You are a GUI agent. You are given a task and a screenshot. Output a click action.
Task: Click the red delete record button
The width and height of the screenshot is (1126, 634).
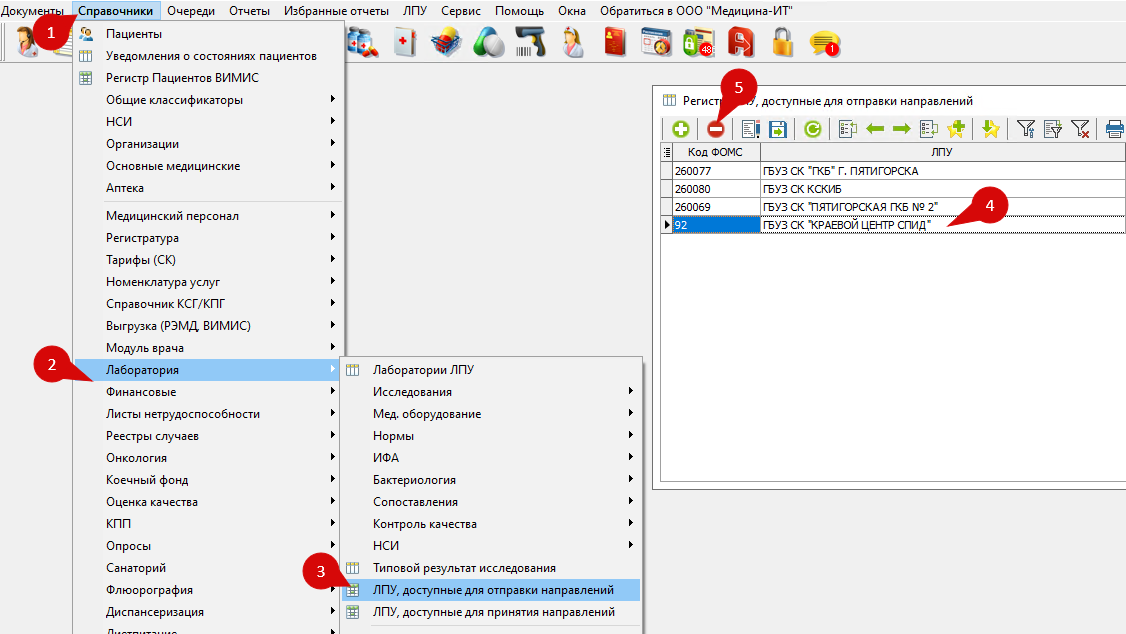click(x=716, y=129)
